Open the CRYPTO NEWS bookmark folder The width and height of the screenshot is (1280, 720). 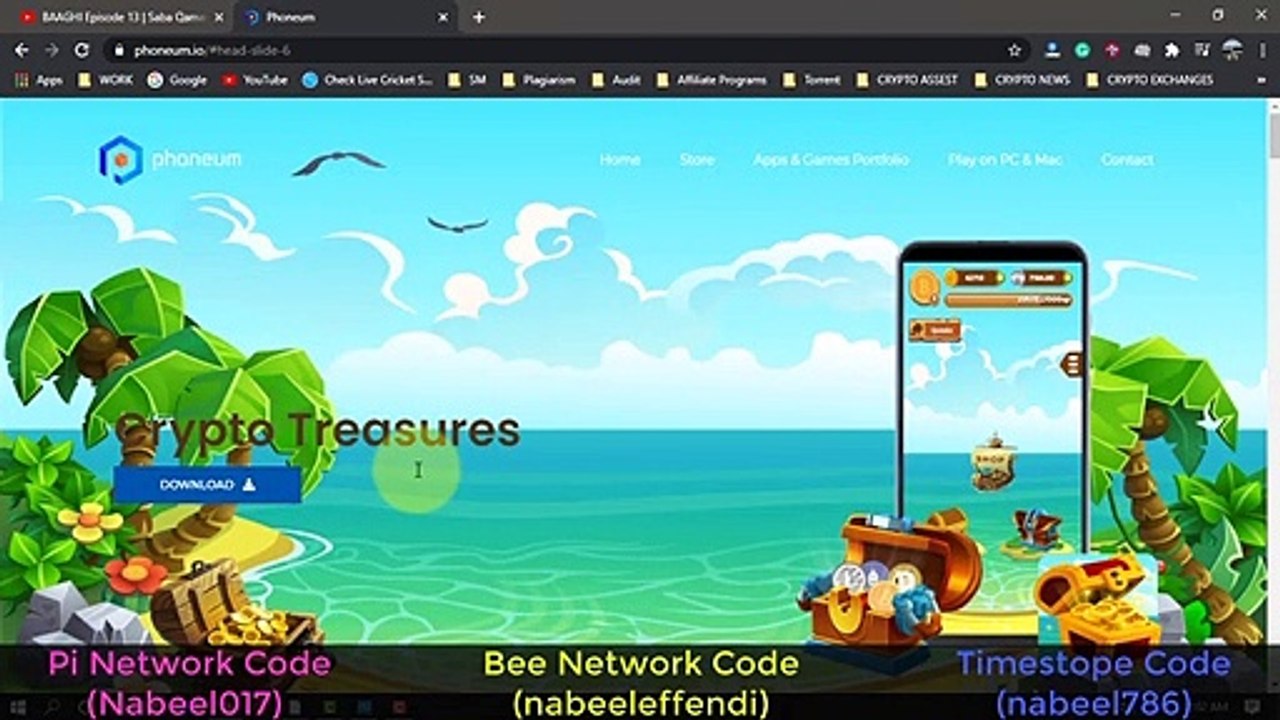click(1022, 80)
